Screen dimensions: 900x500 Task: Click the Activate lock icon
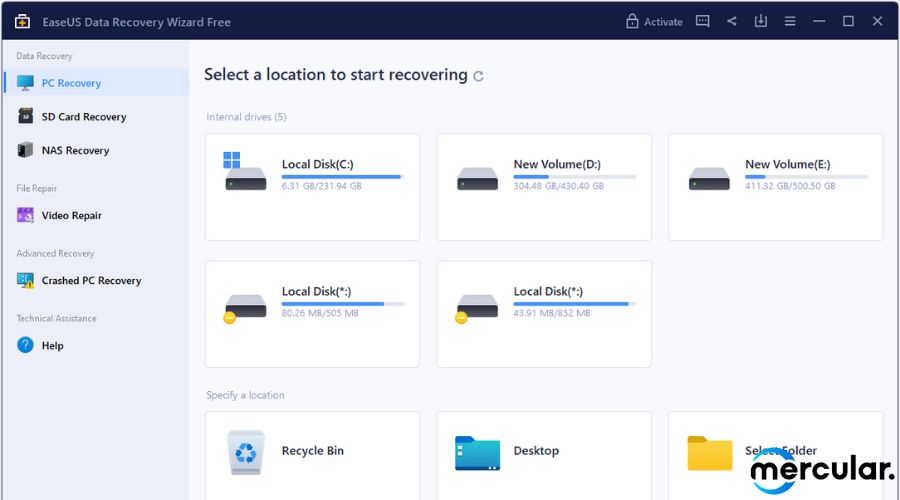632,21
